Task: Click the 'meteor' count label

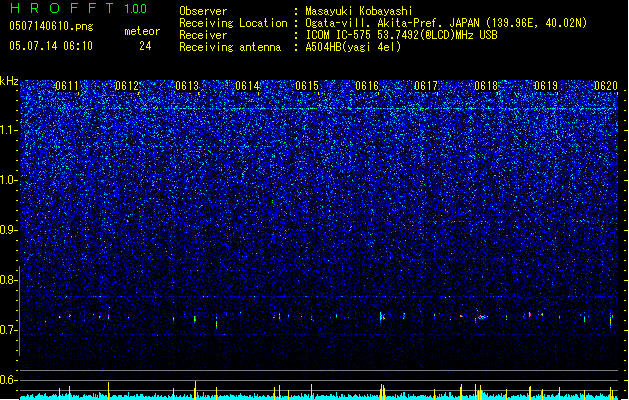Action: click(x=142, y=31)
